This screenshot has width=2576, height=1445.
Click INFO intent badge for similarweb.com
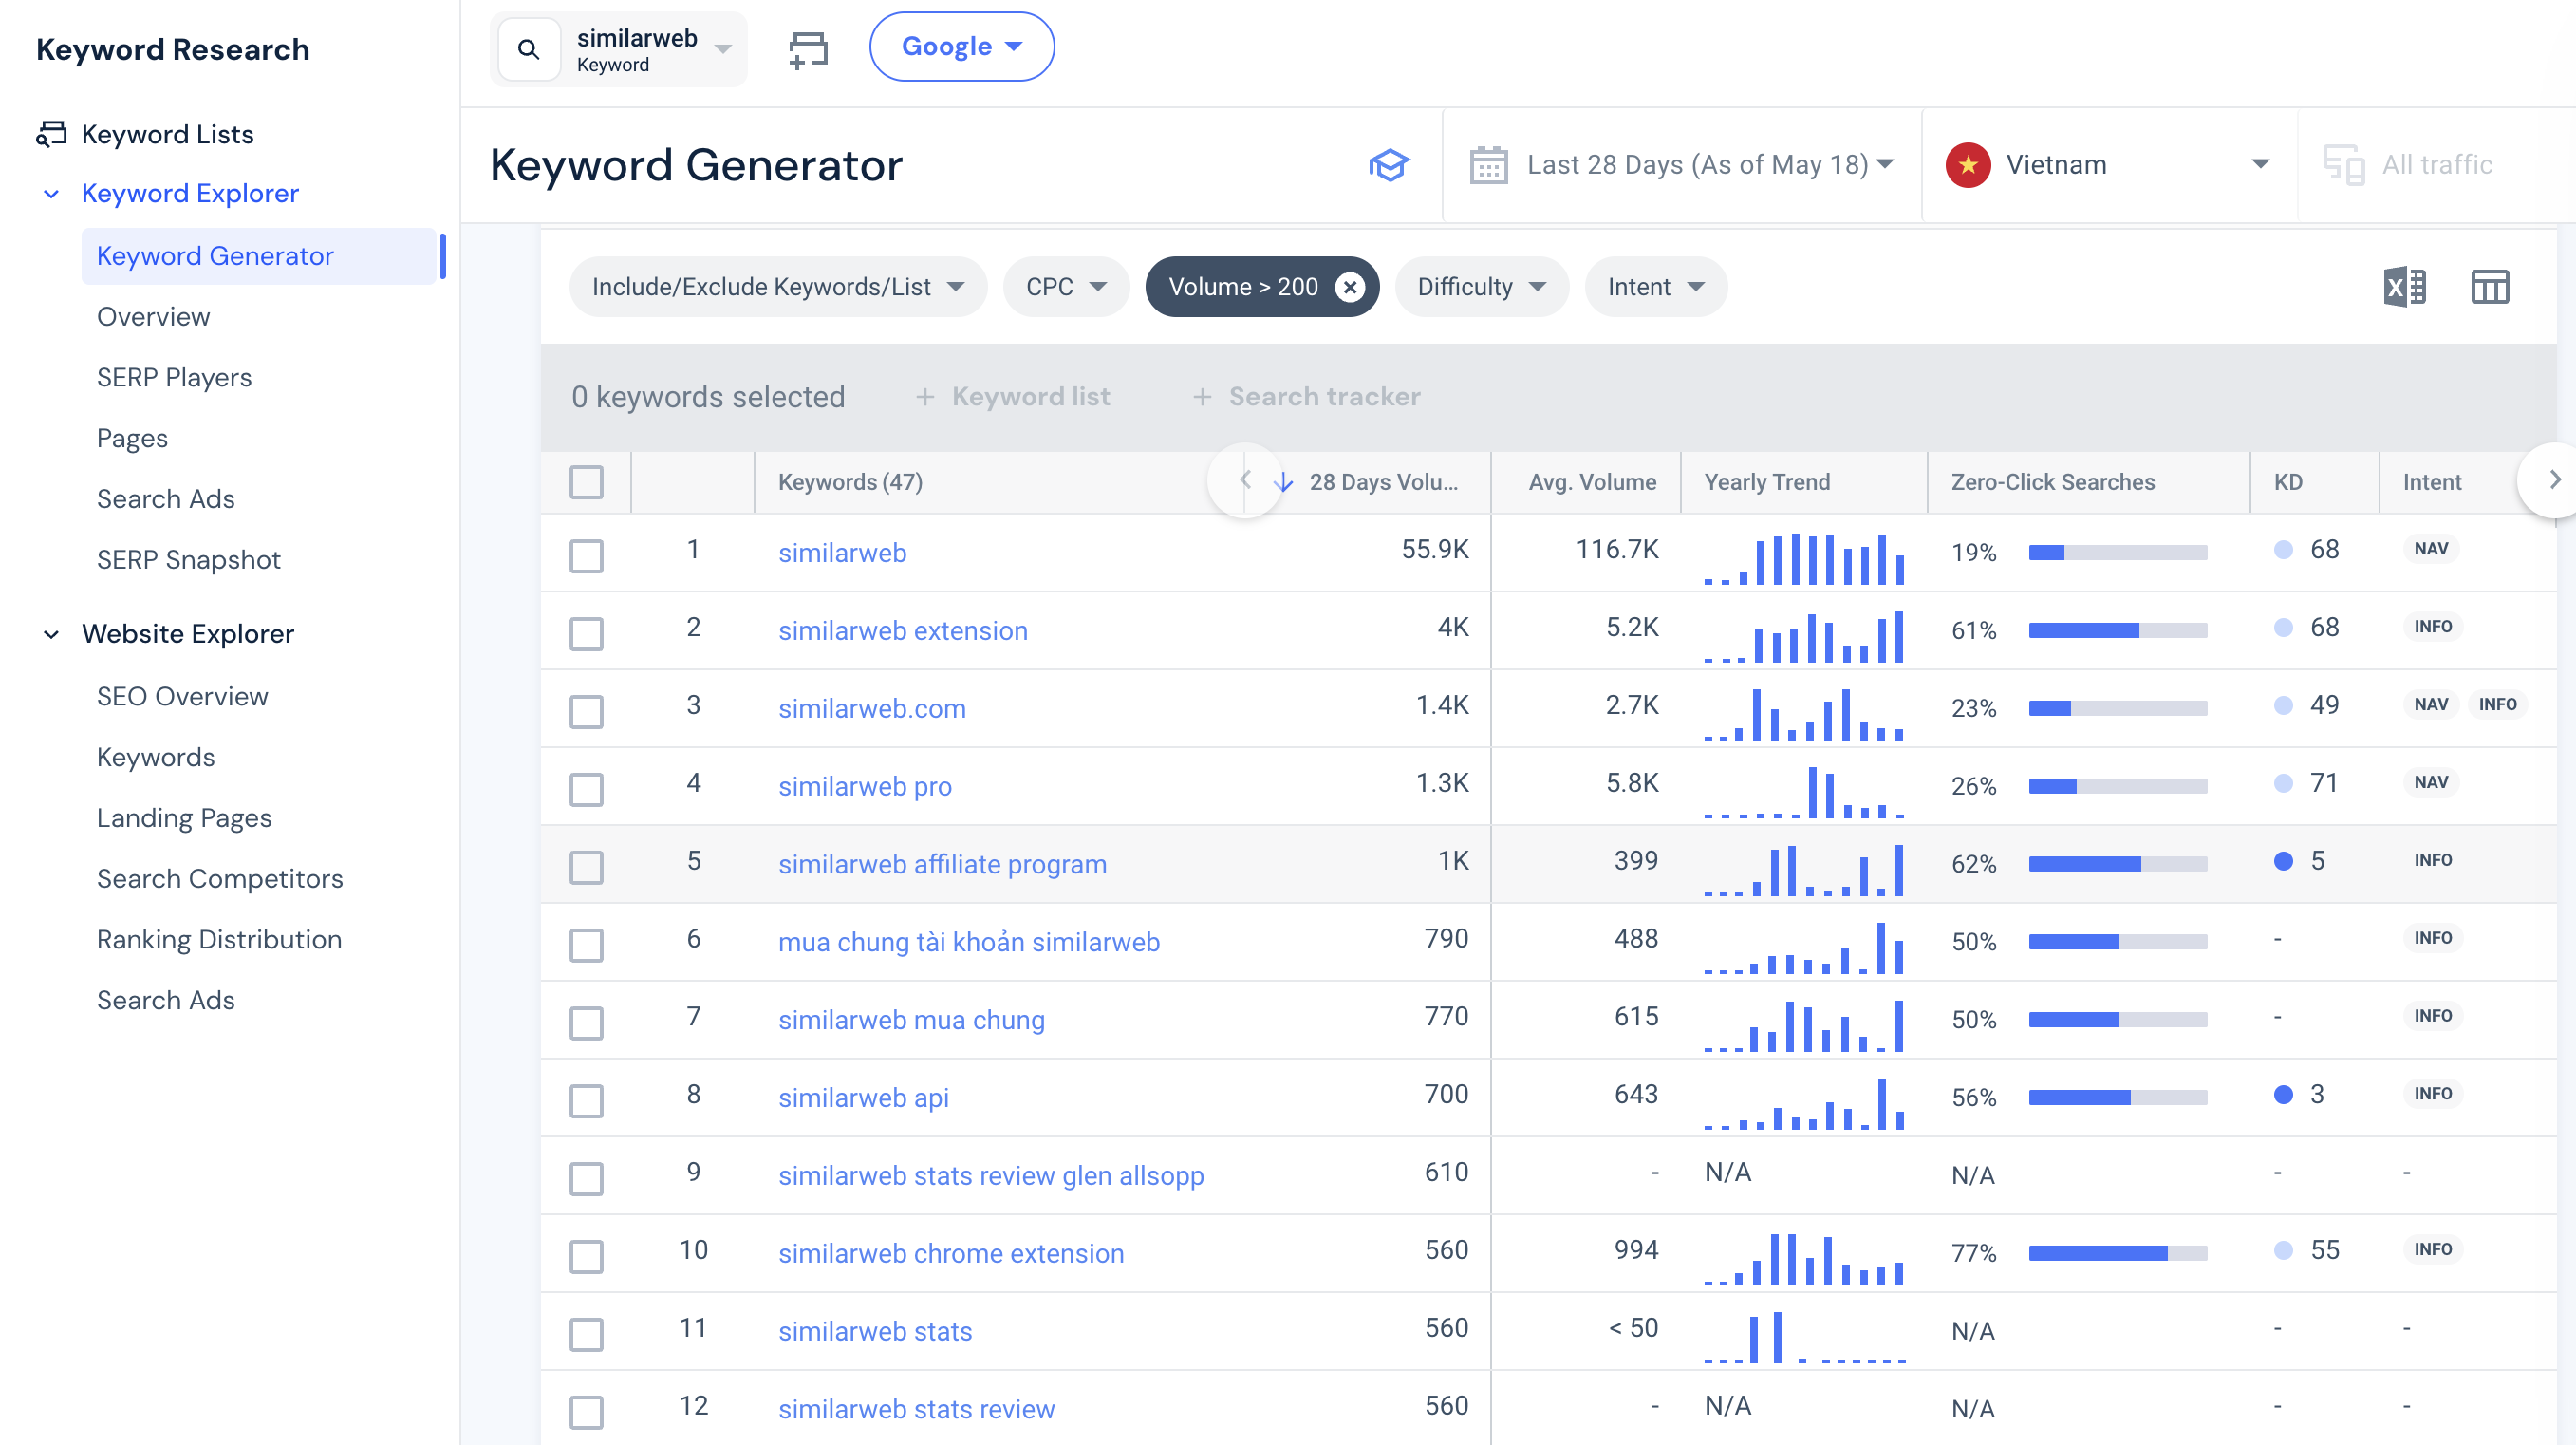click(2497, 704)
